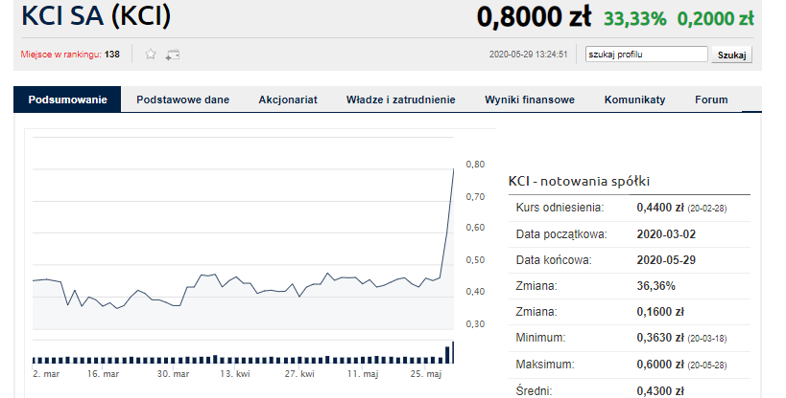Click the Data początkowa label
This screenshot has width=786, height=398.
click(x=561, y=234)
